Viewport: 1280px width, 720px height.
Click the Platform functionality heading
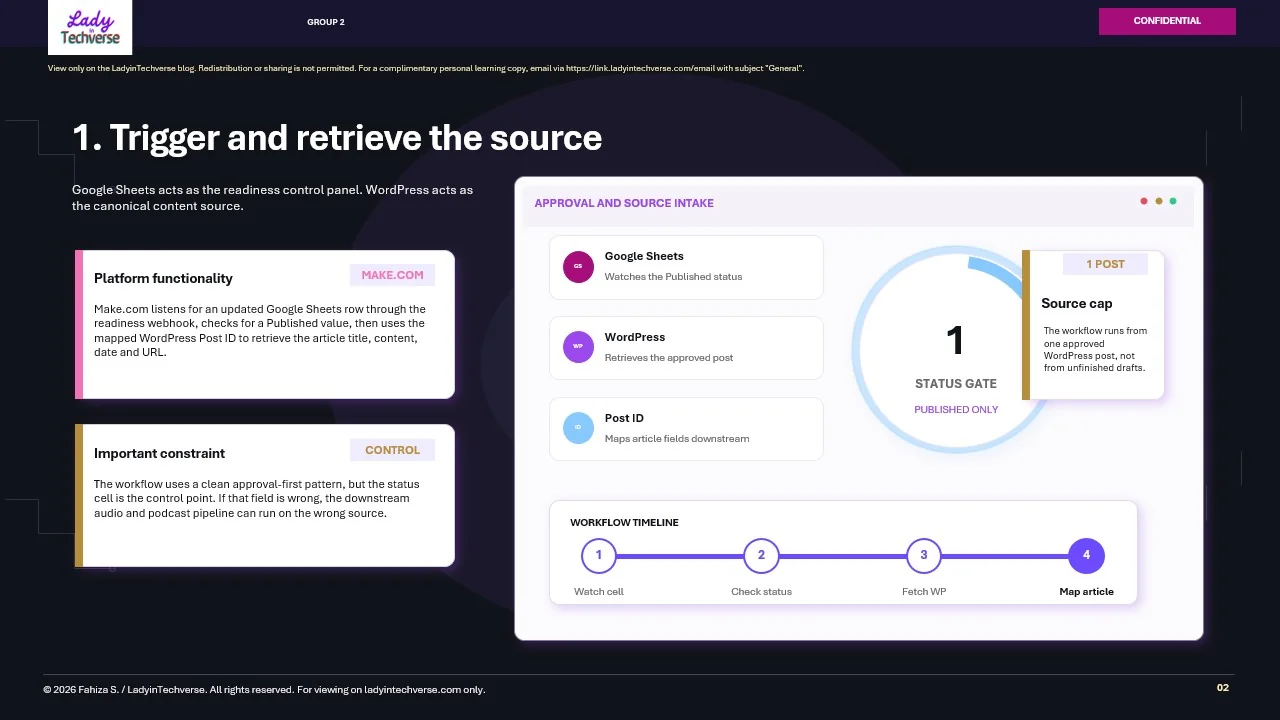tap(163, 278)
